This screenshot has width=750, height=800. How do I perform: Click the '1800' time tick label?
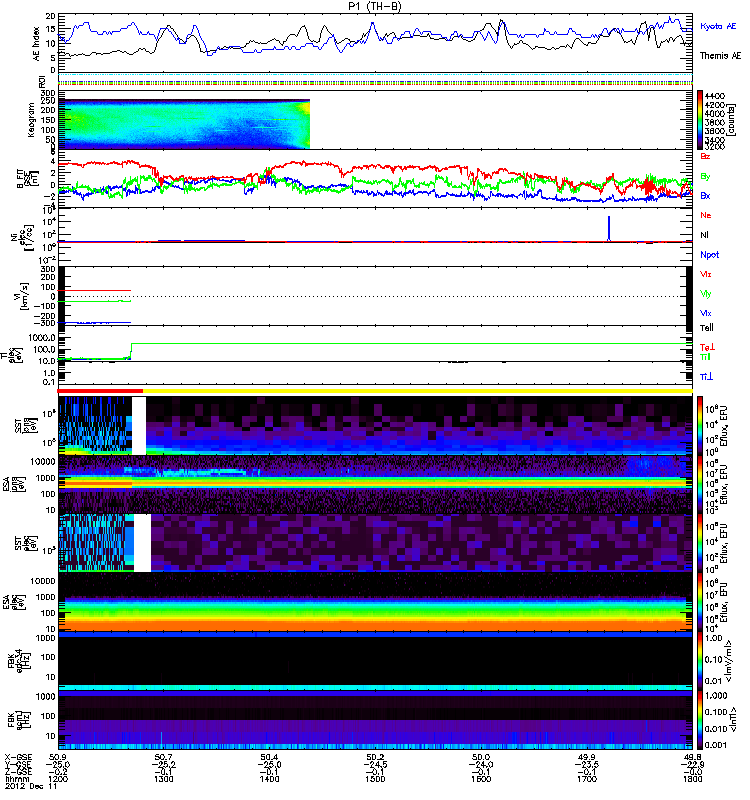pos(693,779)
